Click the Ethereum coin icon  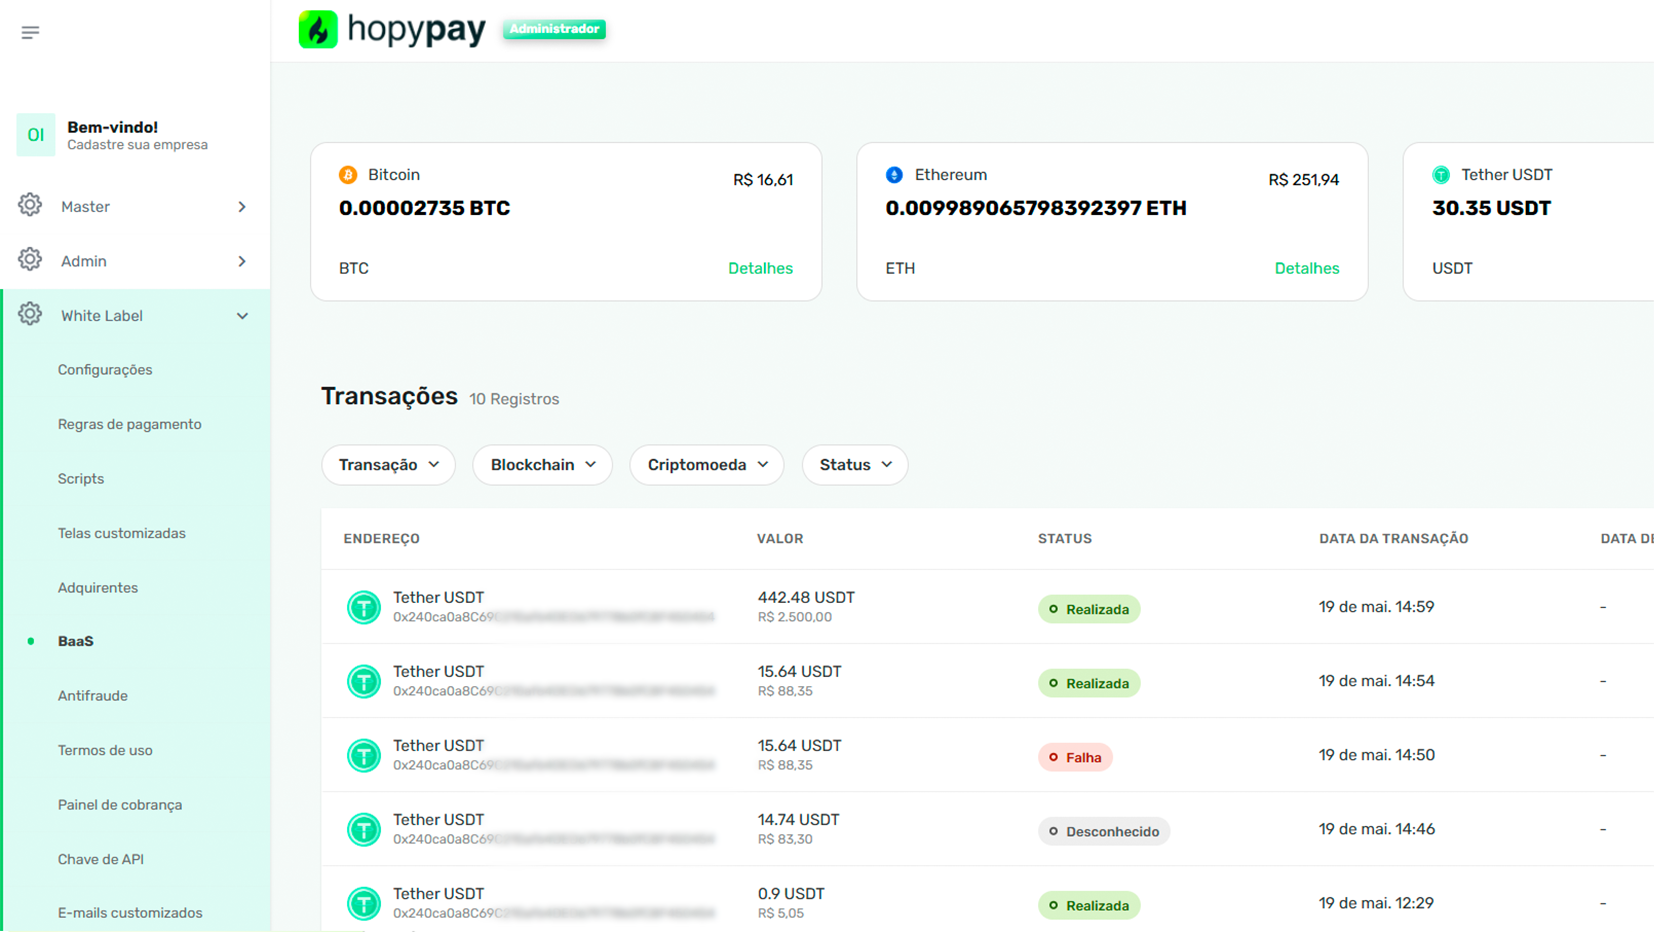pos(894,175)
